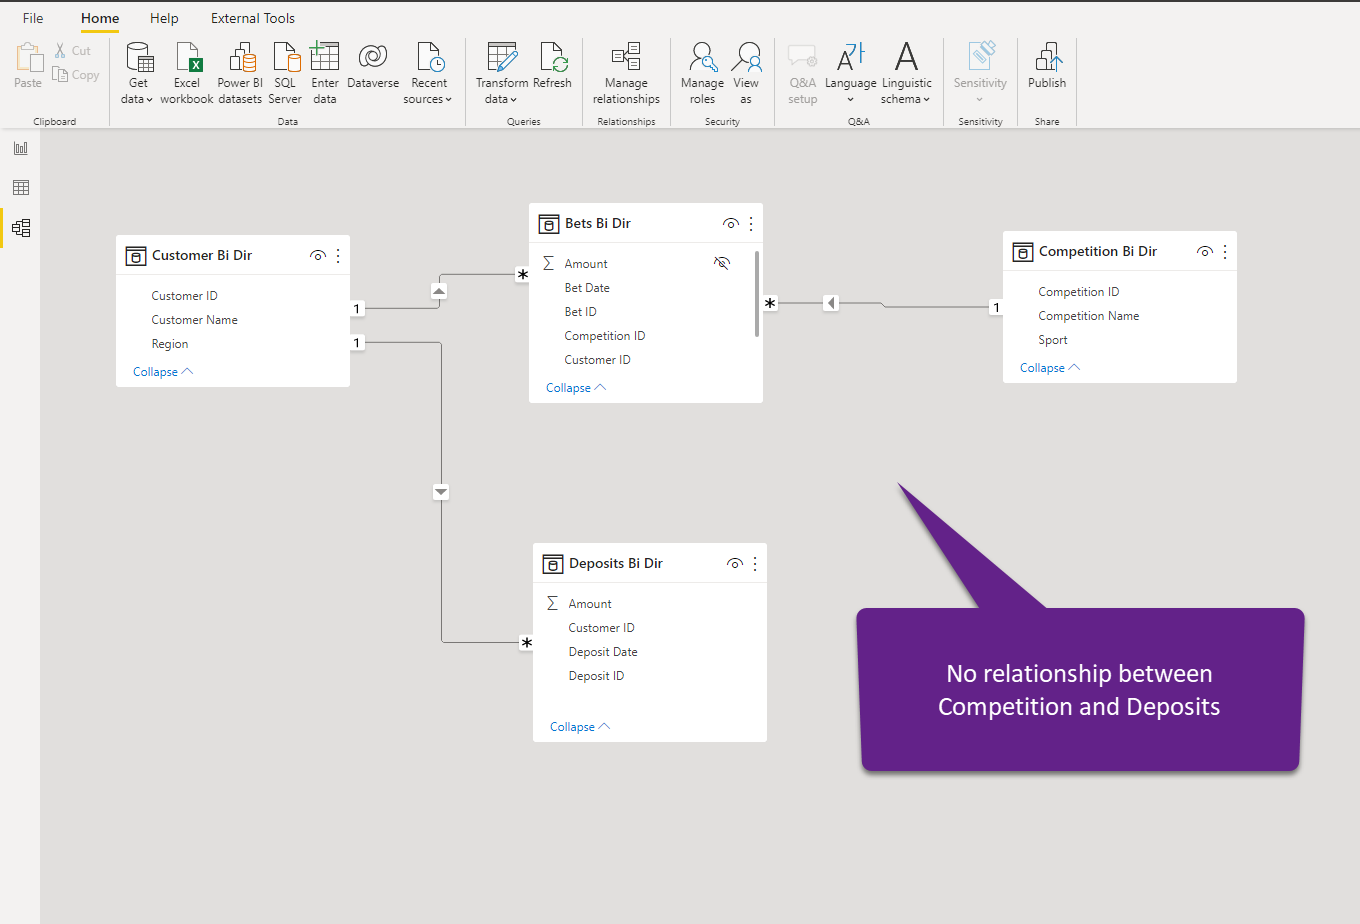The height and width of the screenshot is (924, 1360).
Task: Open more options for Bets Bi Dir
Action: click(x=750, y=223)
